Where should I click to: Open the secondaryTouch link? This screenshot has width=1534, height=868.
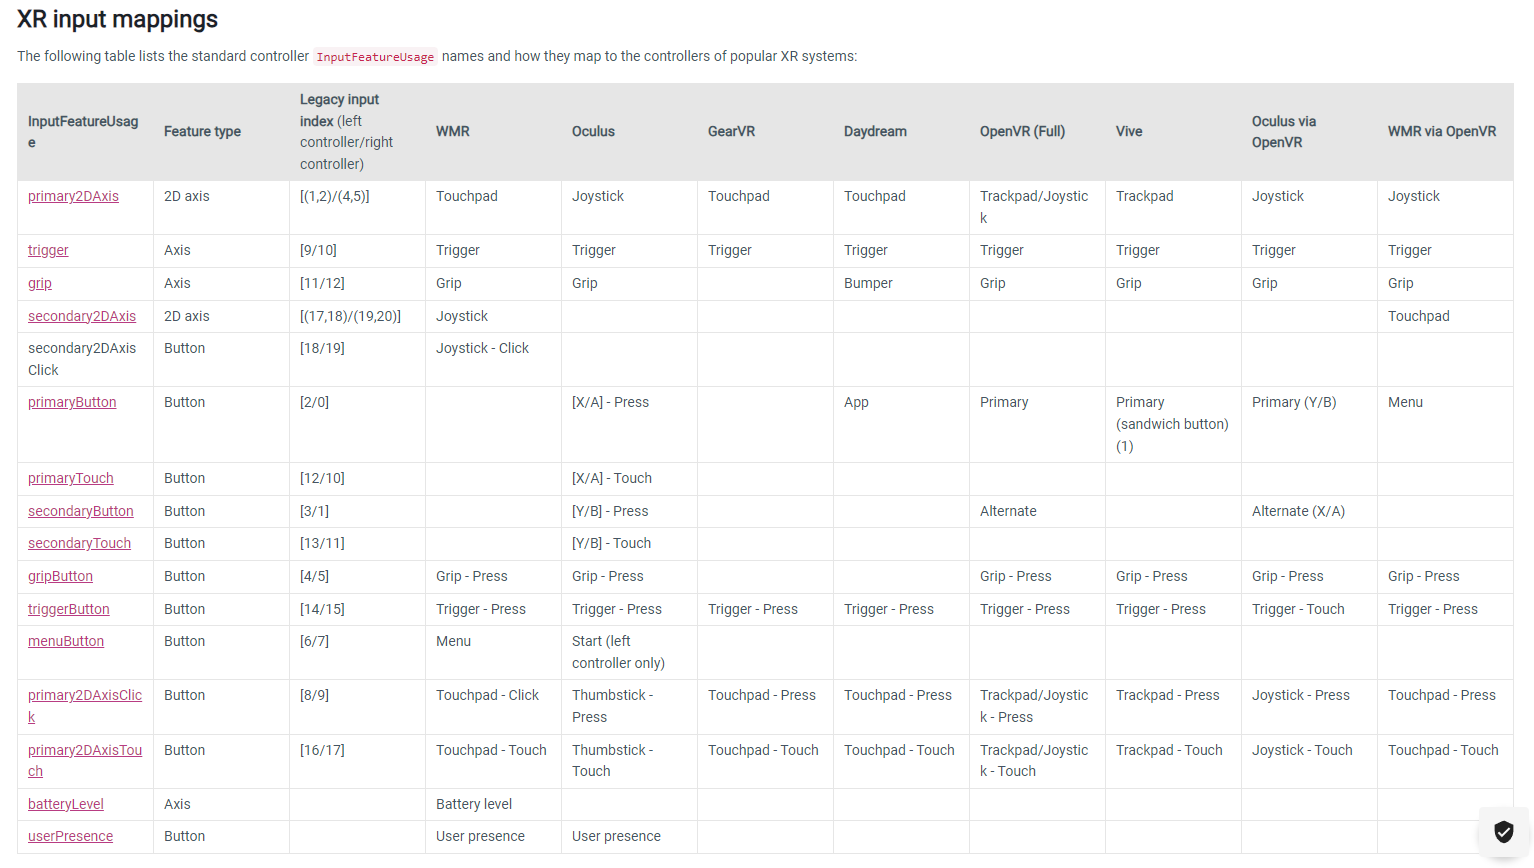[79, 543]
